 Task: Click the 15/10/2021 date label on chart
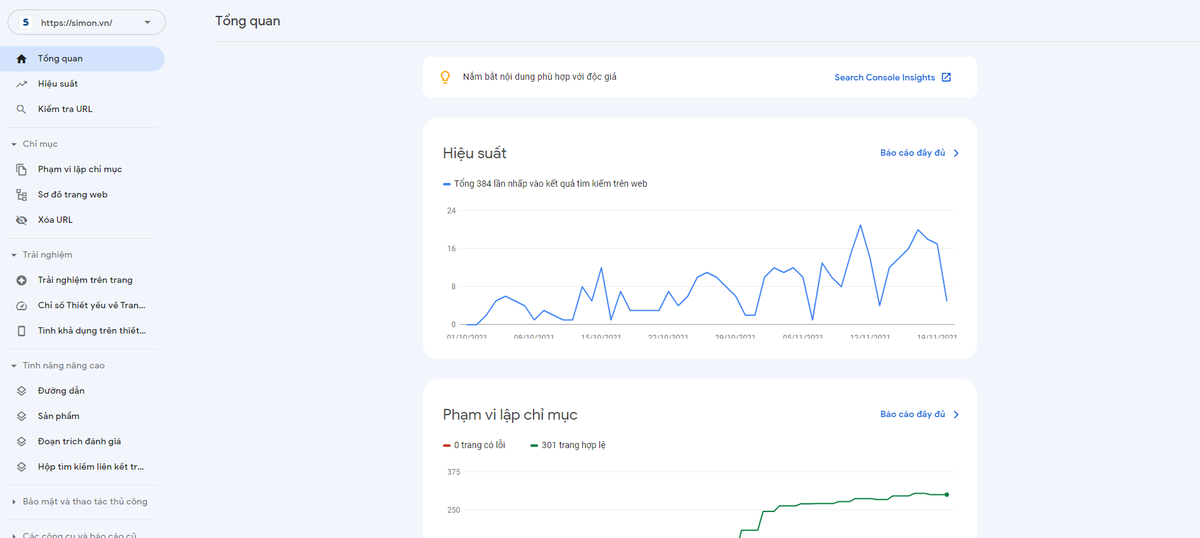pos(600,337)
